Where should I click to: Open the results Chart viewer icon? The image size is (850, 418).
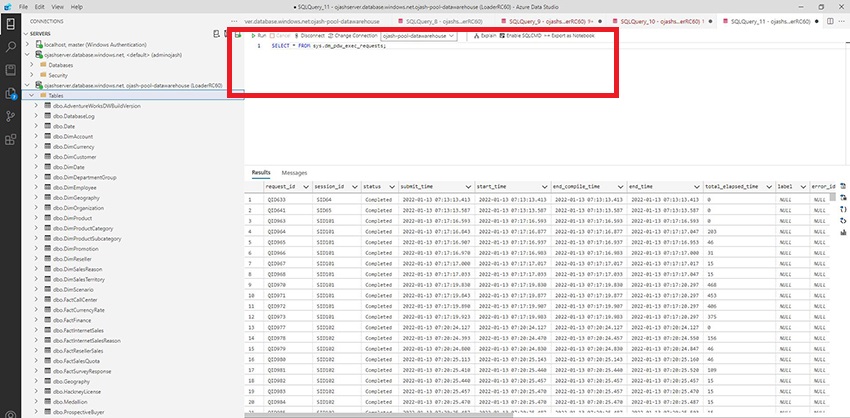pyautogui.click(x=843, y=233)
